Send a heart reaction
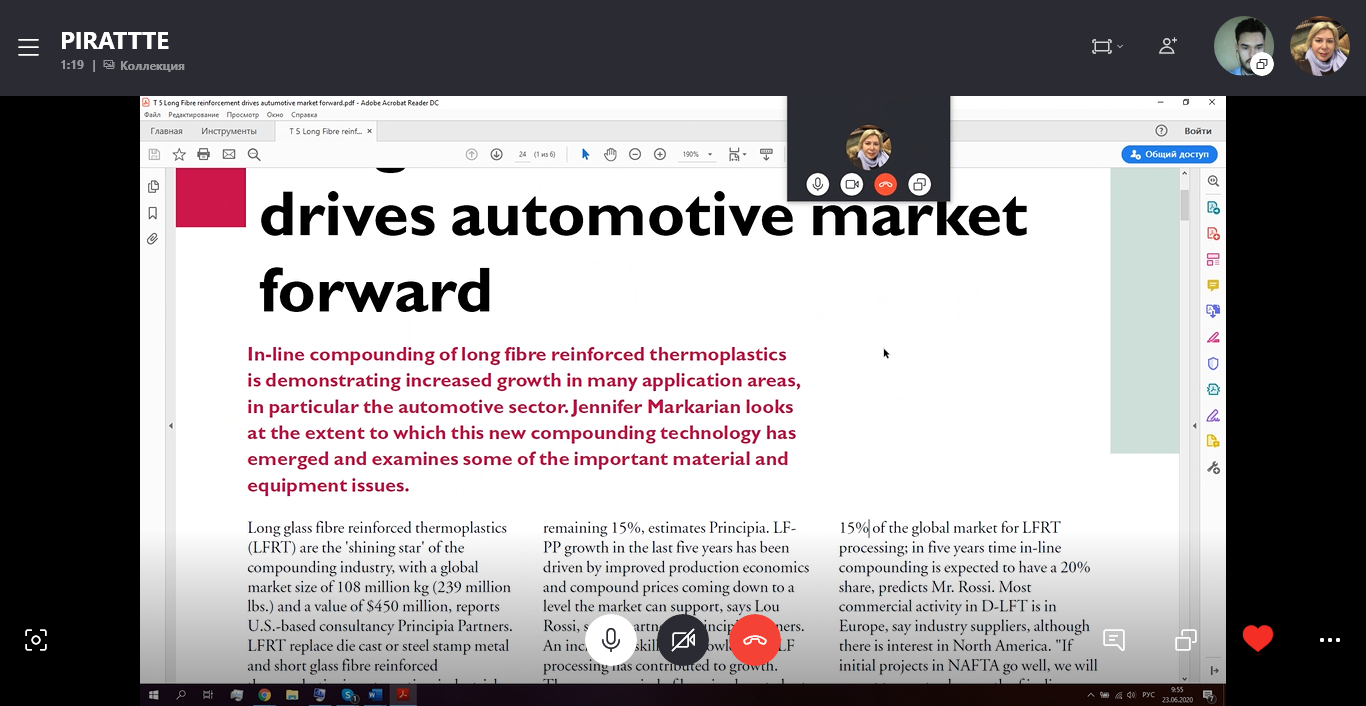The width and height of the screenshot is (1366, 706). [x=1257, y=638]
